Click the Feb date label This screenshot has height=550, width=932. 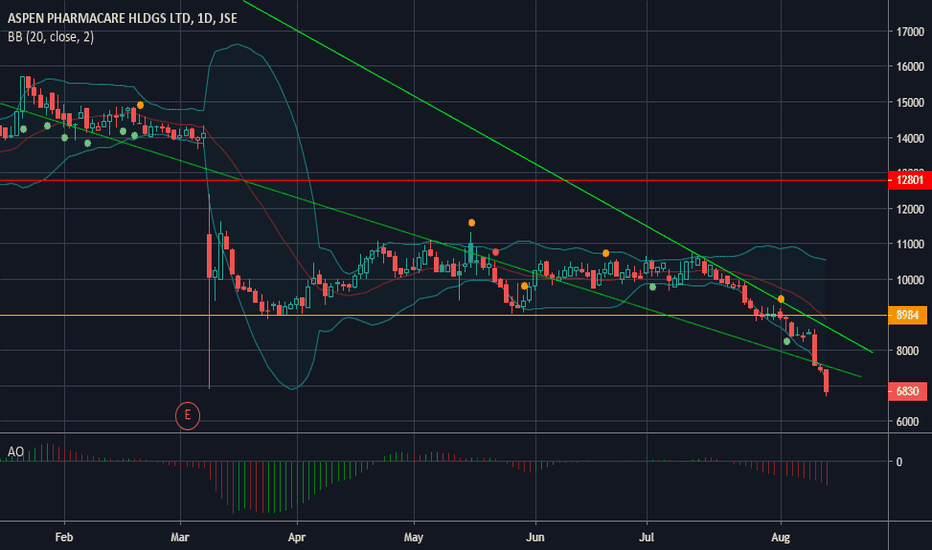tap(64, 538)
